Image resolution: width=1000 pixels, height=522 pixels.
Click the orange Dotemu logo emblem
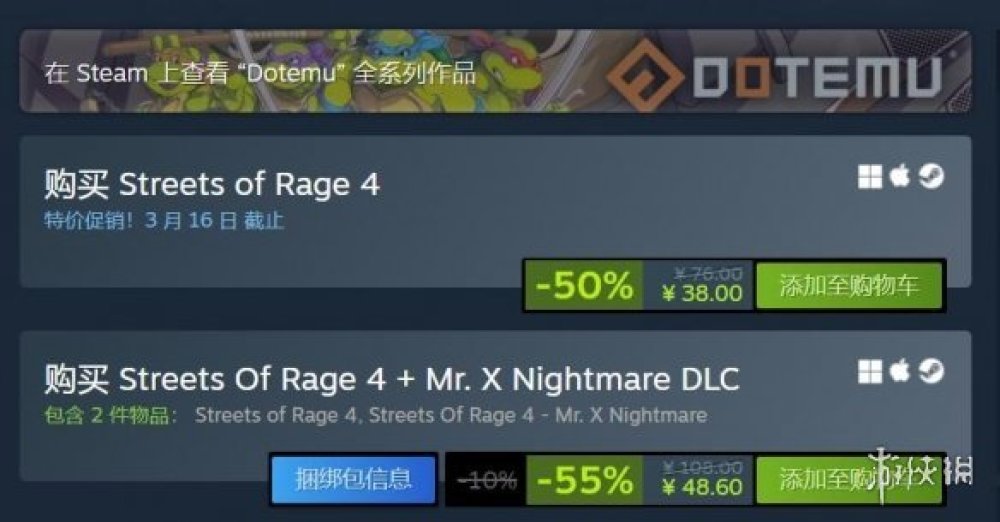click(x=643, y=74)
